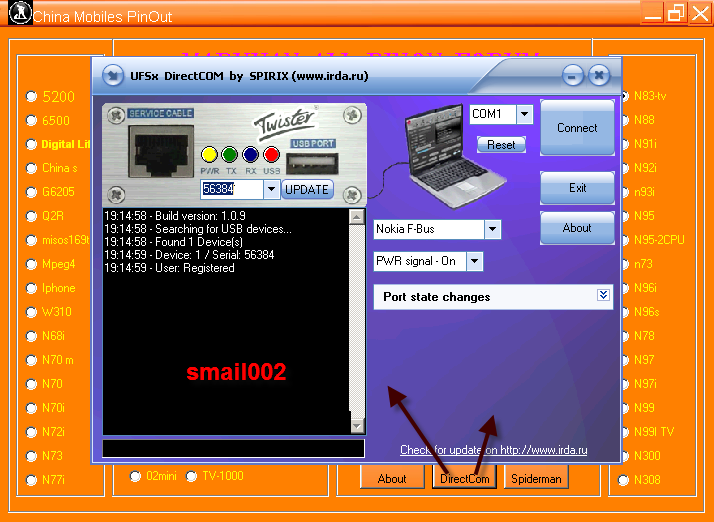Click the N99I TV label on right list

(654, 432)
